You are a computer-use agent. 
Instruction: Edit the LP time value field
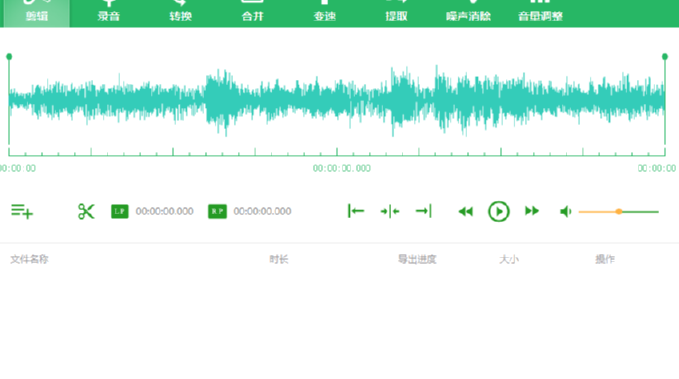(x=165, y=211)
